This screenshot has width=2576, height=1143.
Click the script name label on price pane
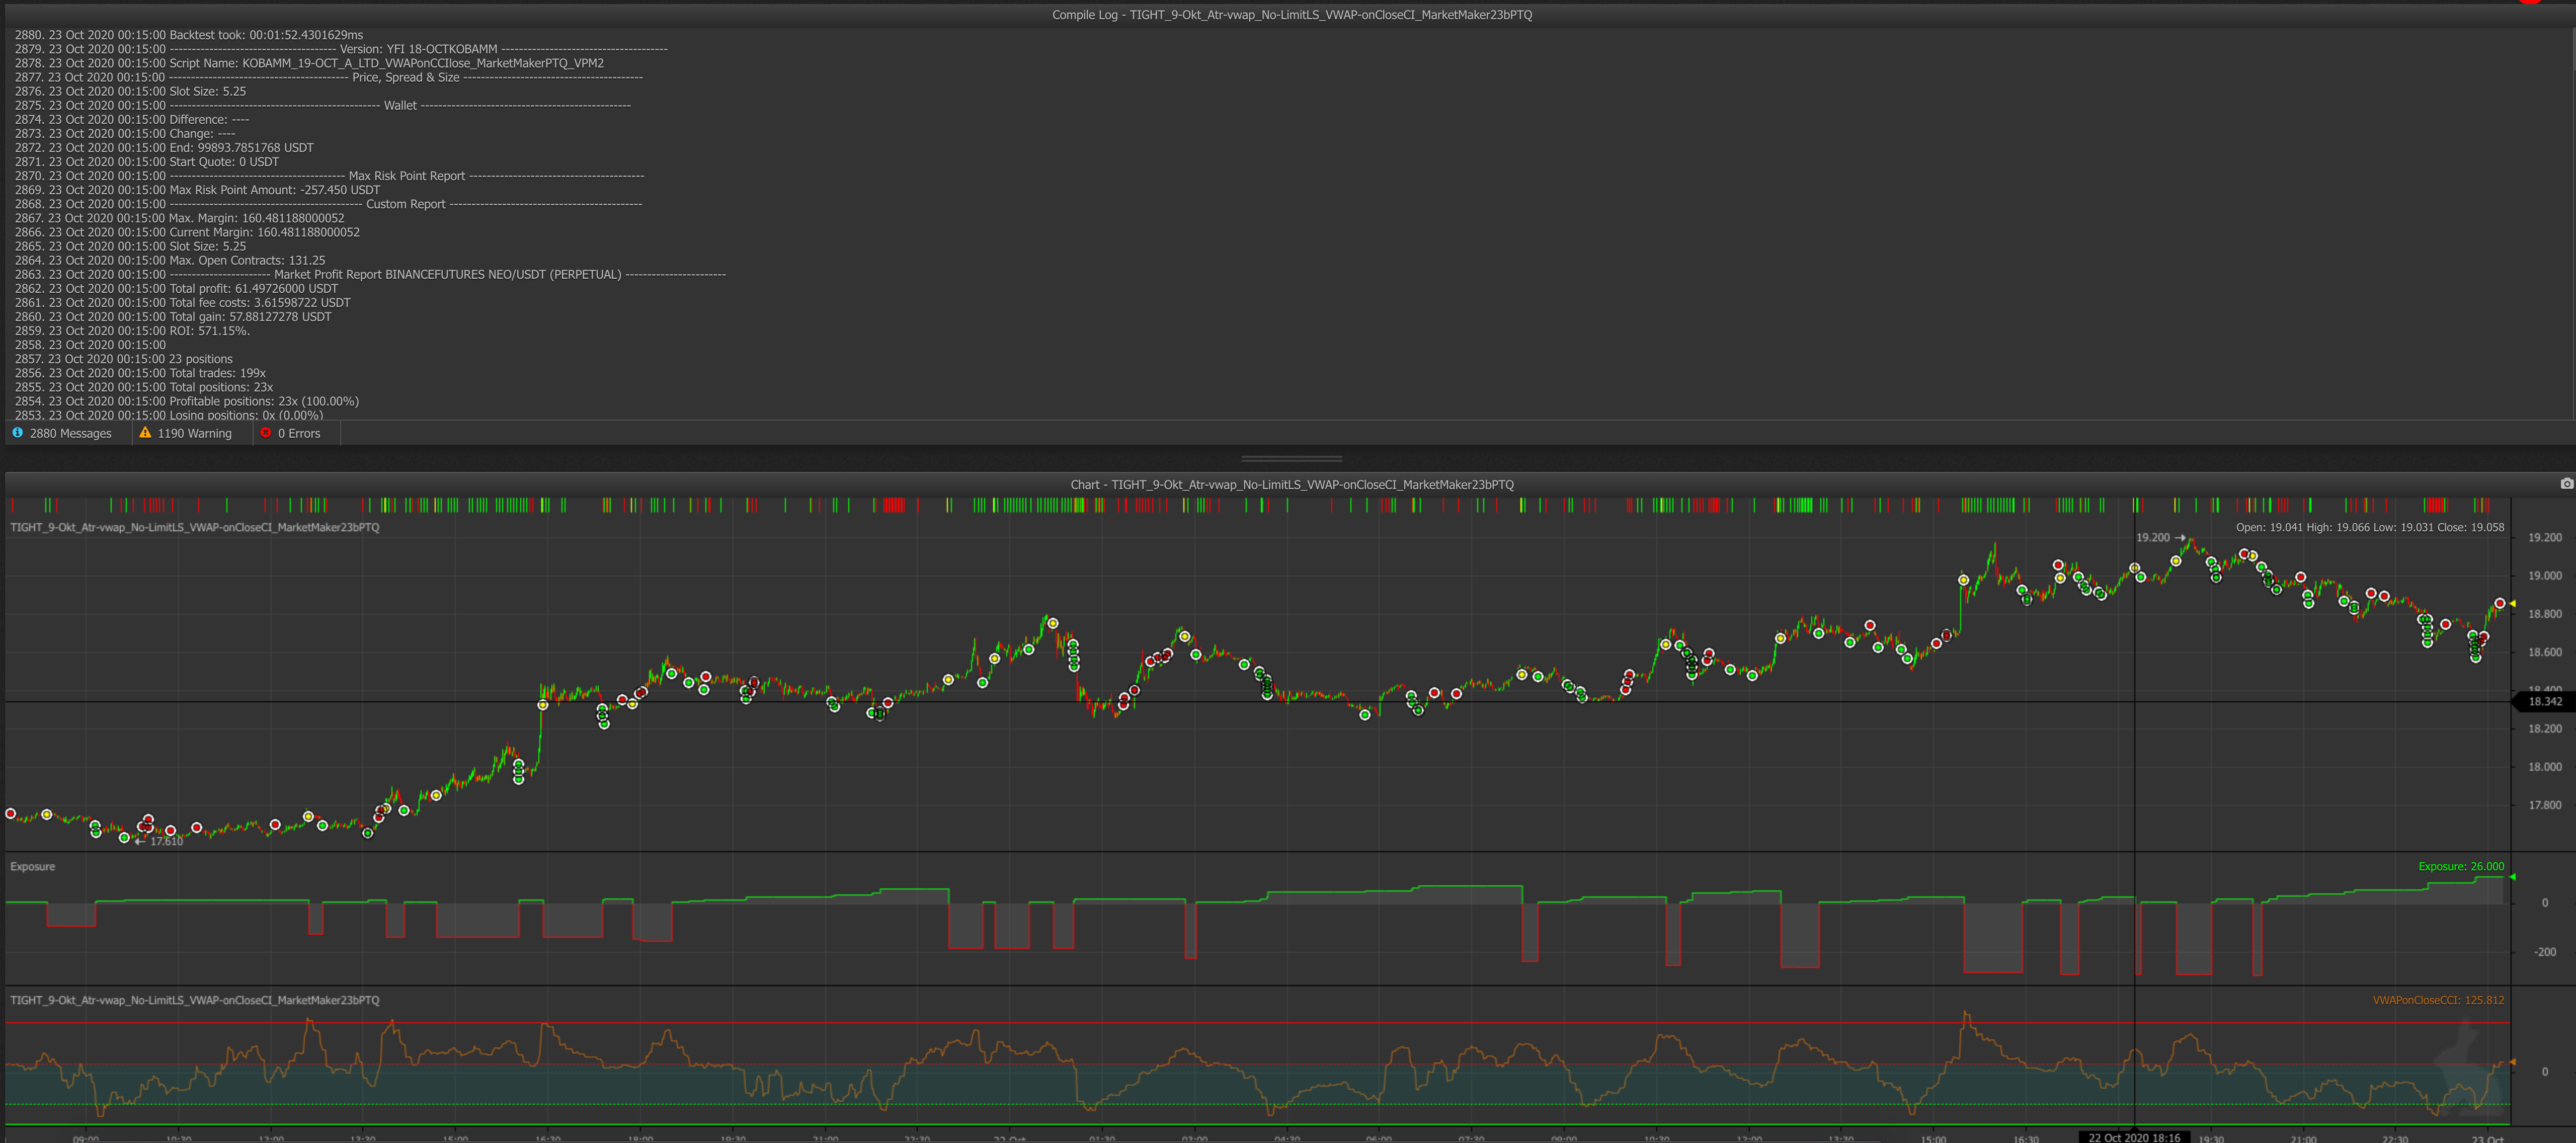coord(195,528)
